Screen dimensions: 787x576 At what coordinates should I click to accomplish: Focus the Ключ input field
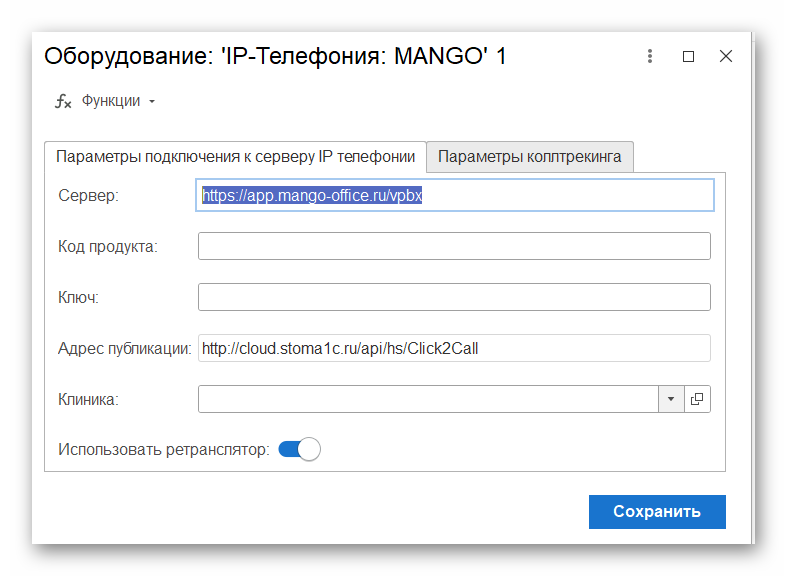point(454,297)
